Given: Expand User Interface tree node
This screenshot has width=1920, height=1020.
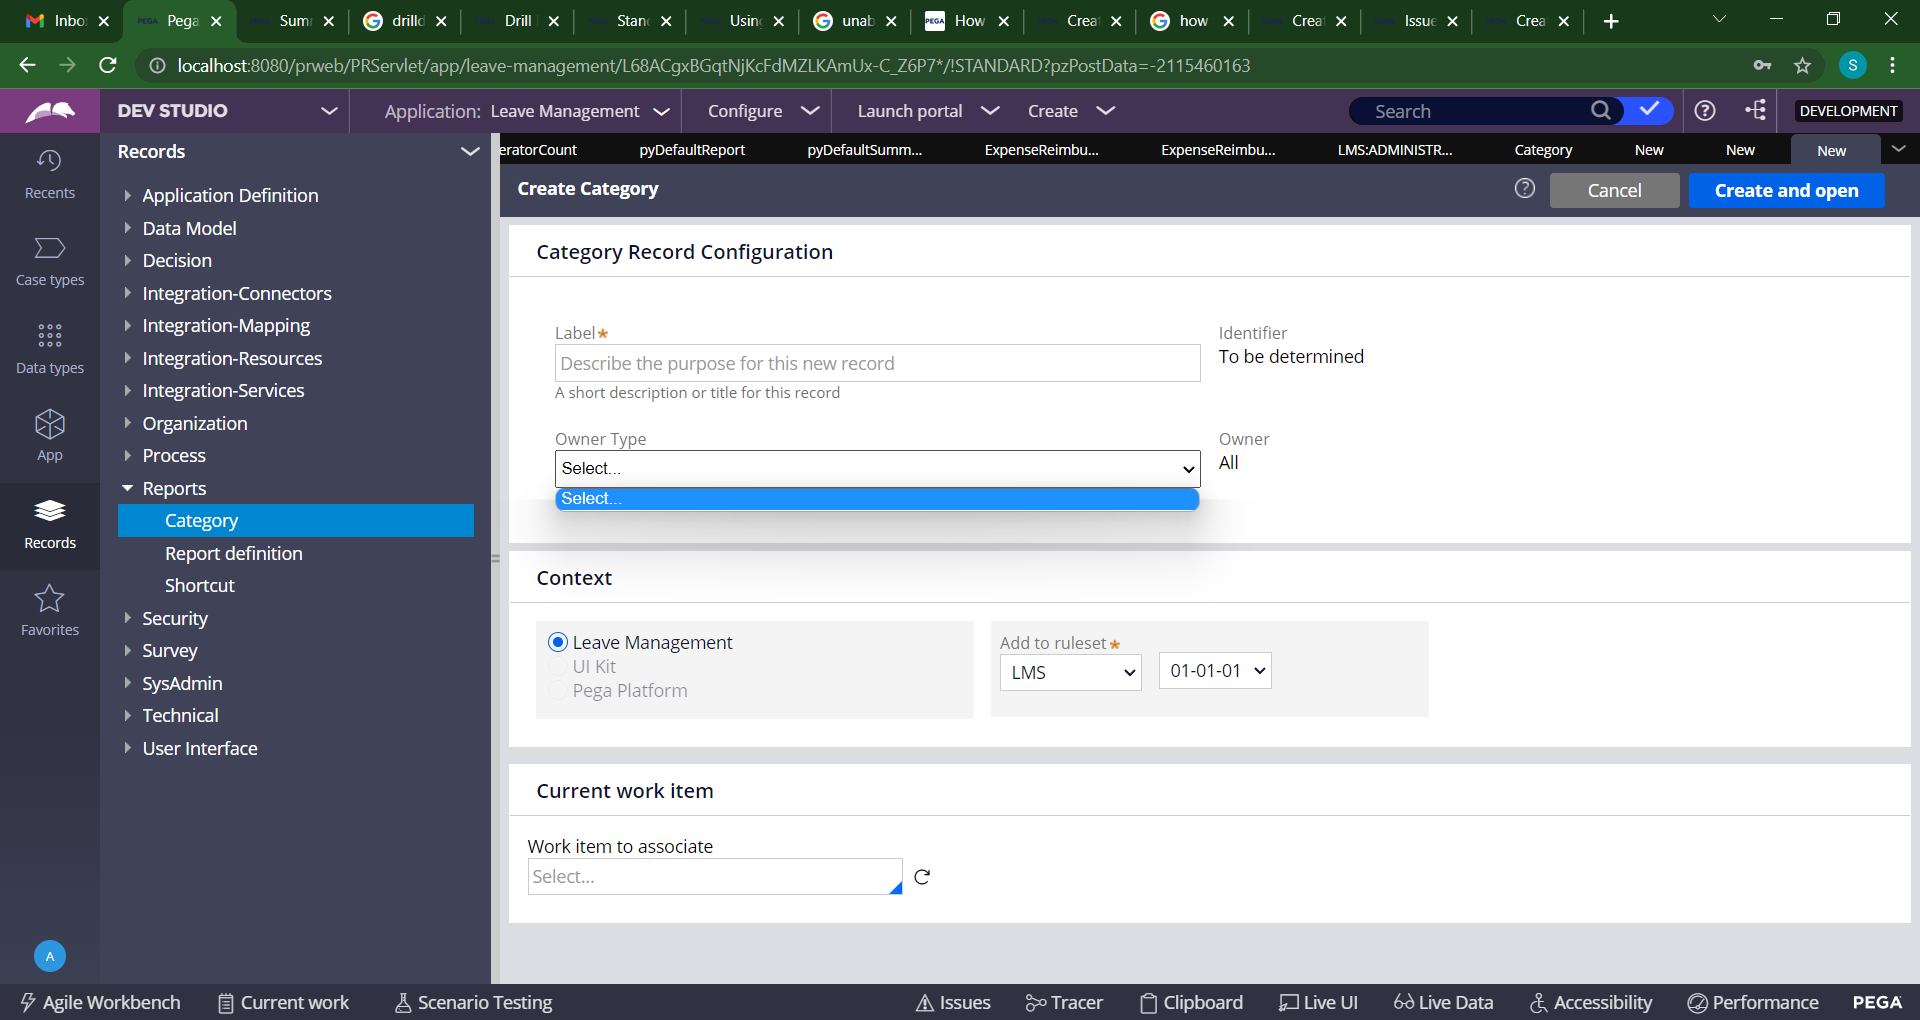Looking at the screenshot, I should [x=127, y=748].
